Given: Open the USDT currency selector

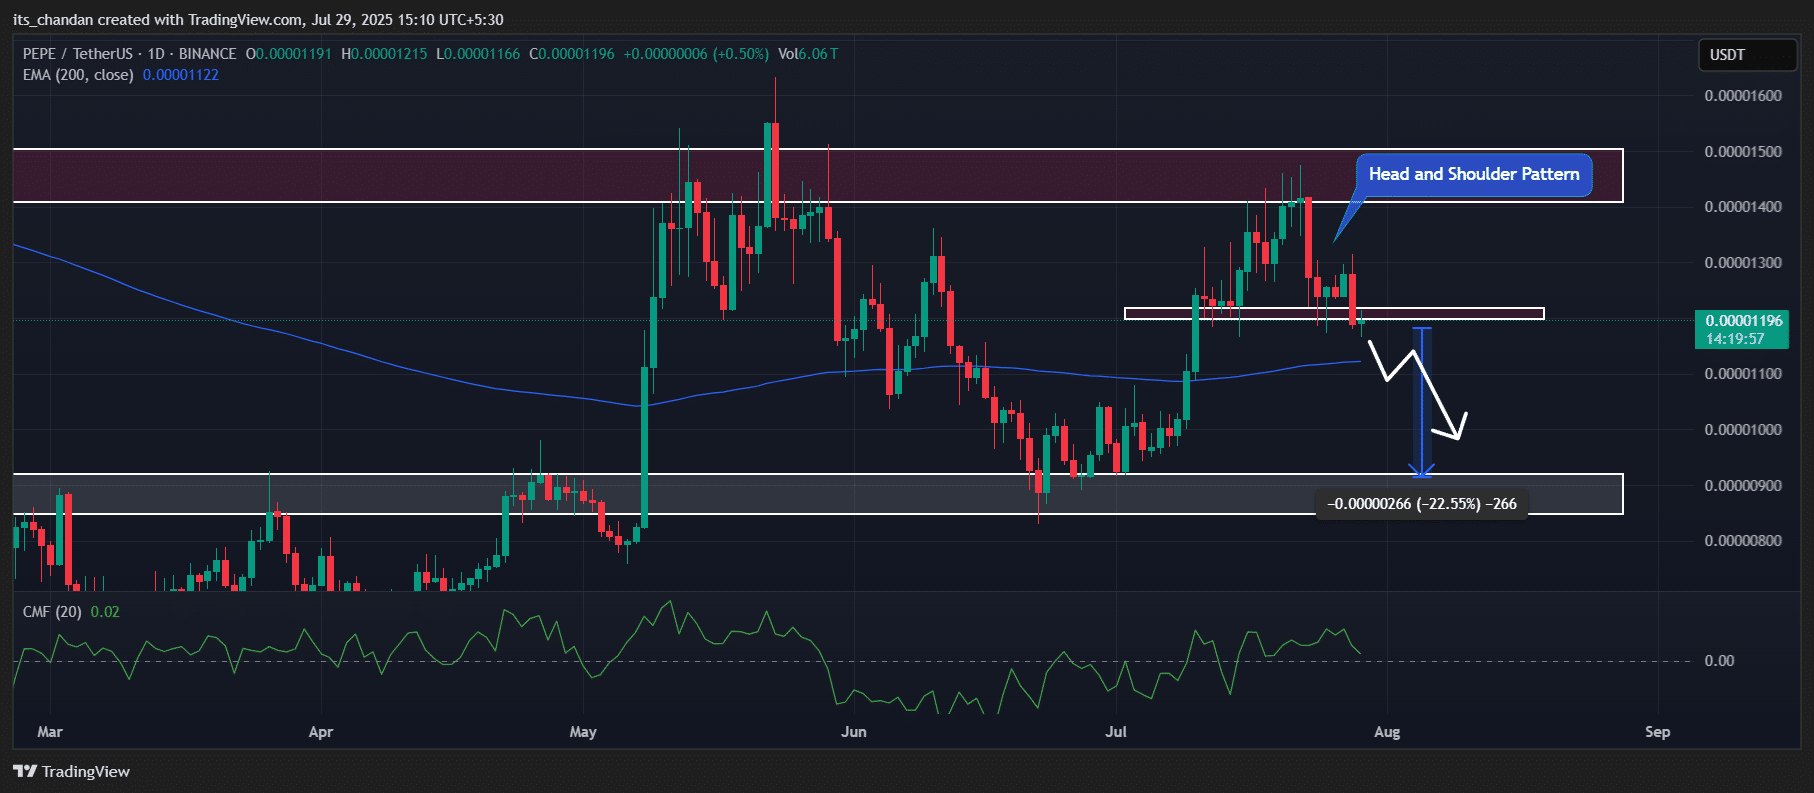Looking at the screenshot, I should click(1746, 55).
